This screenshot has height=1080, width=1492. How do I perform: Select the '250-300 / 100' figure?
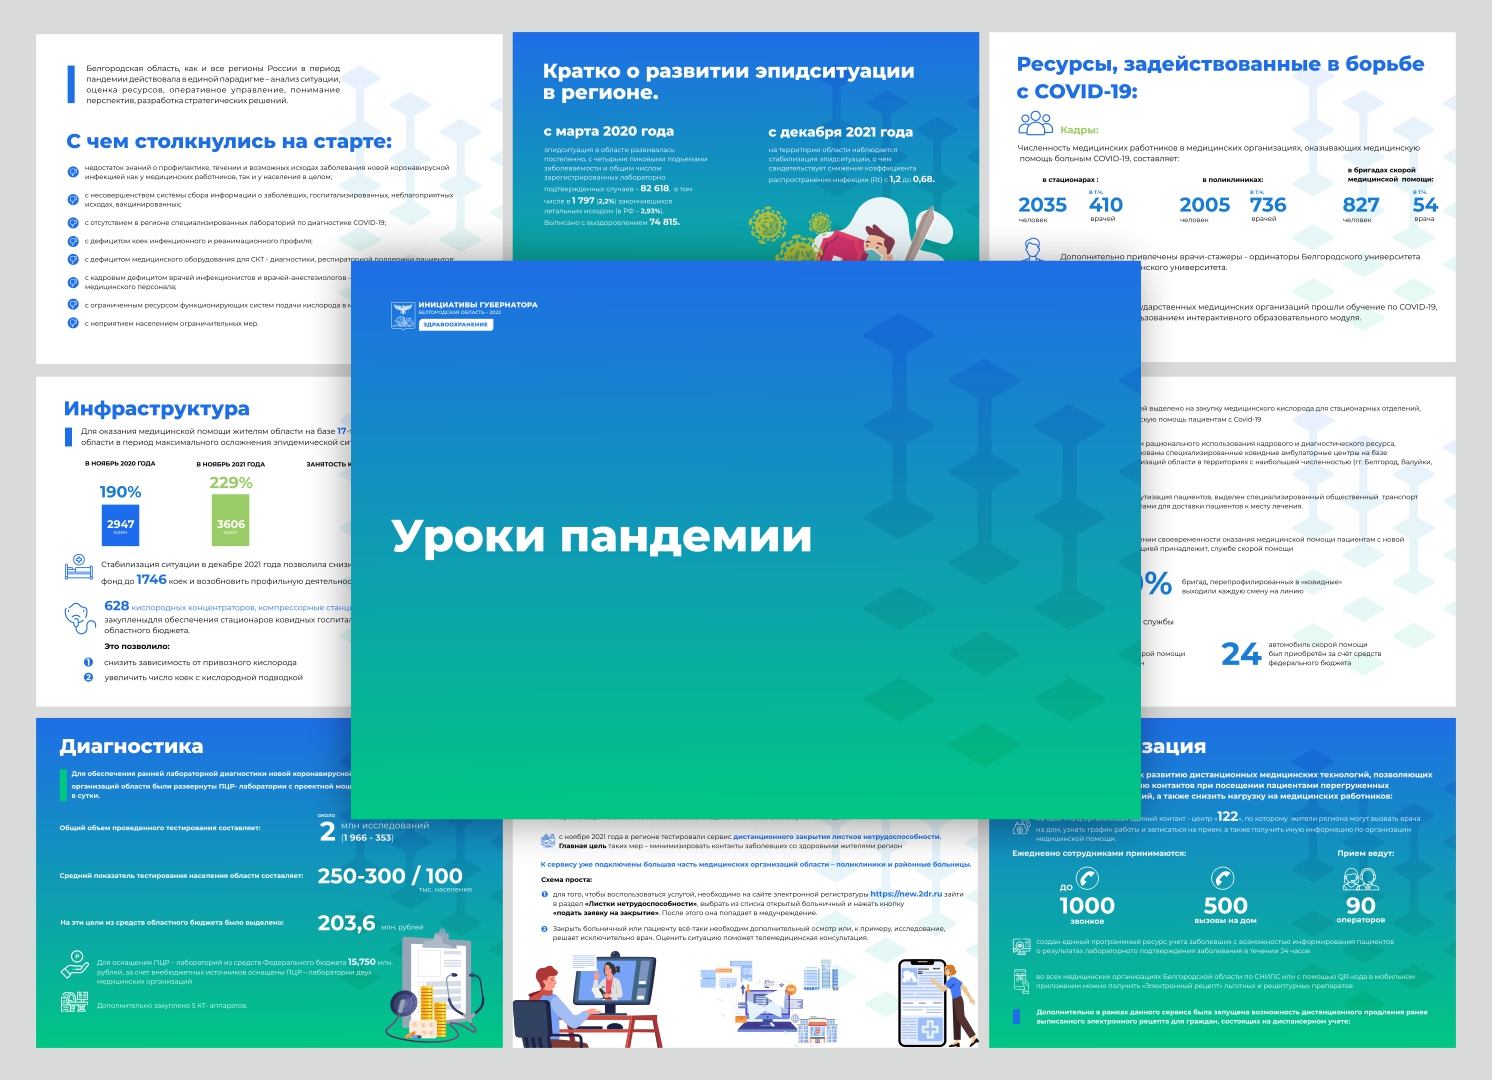point(390,876)
